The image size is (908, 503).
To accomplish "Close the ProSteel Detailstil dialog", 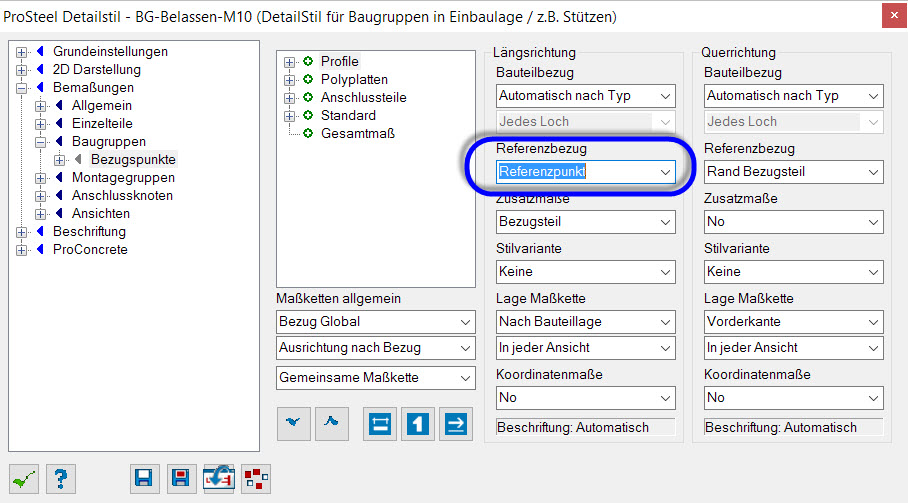I will pos(894,16).
